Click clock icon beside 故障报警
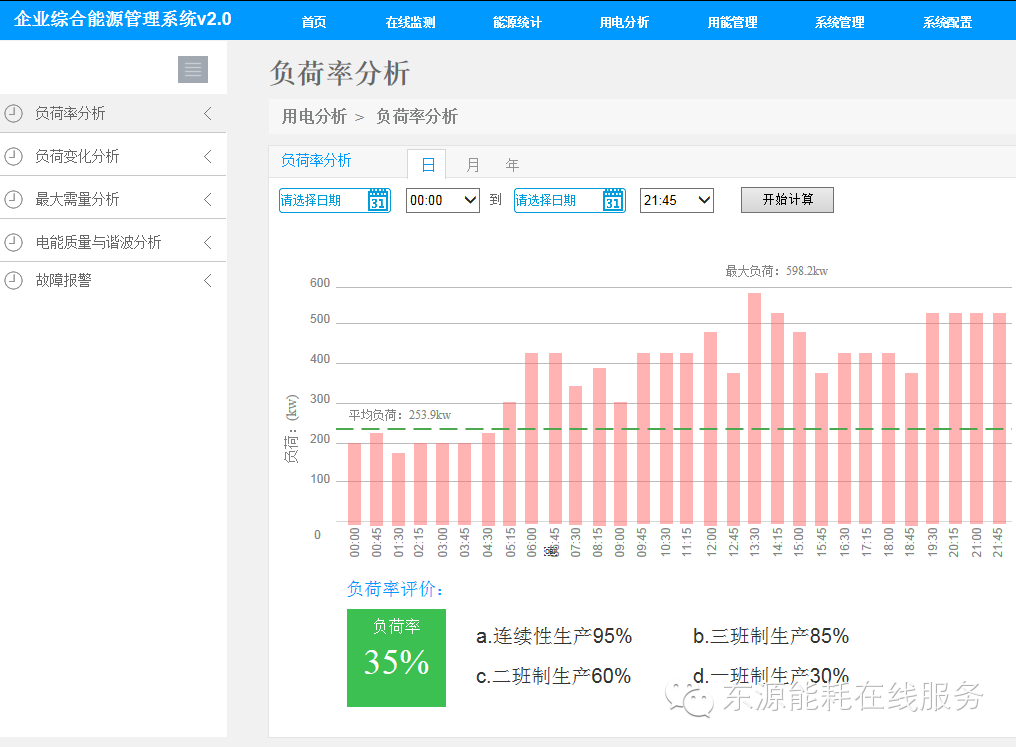 (x=13, y=281)
